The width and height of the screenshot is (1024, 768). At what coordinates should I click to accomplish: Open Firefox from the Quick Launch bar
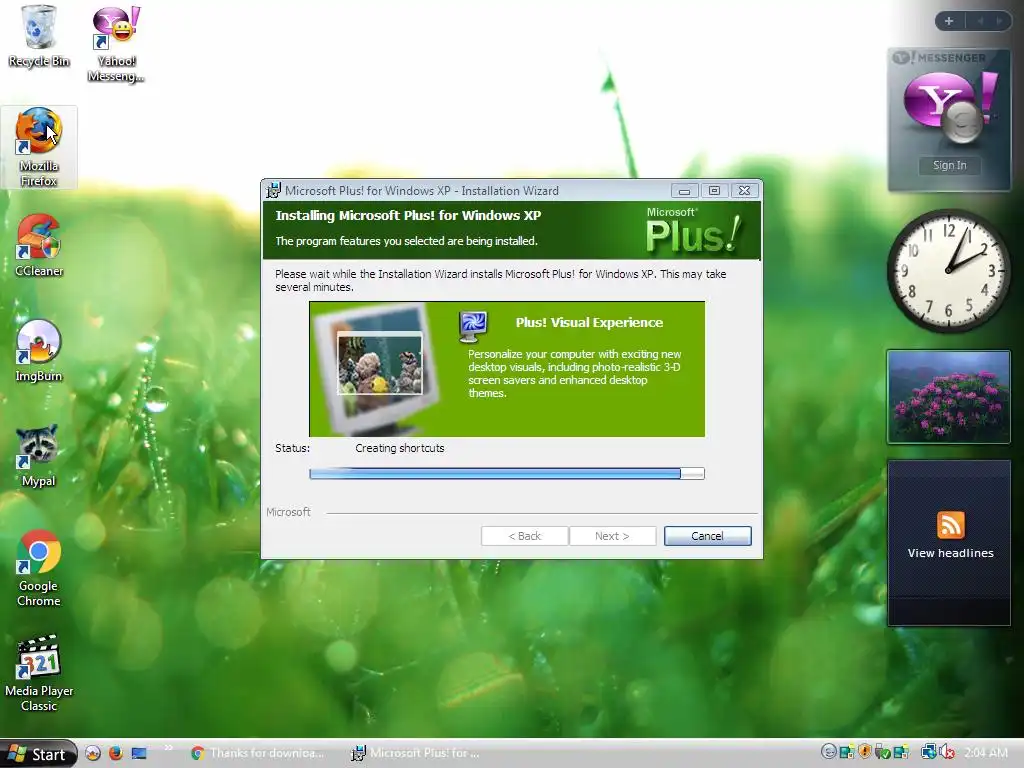click(x=116, y=753)
